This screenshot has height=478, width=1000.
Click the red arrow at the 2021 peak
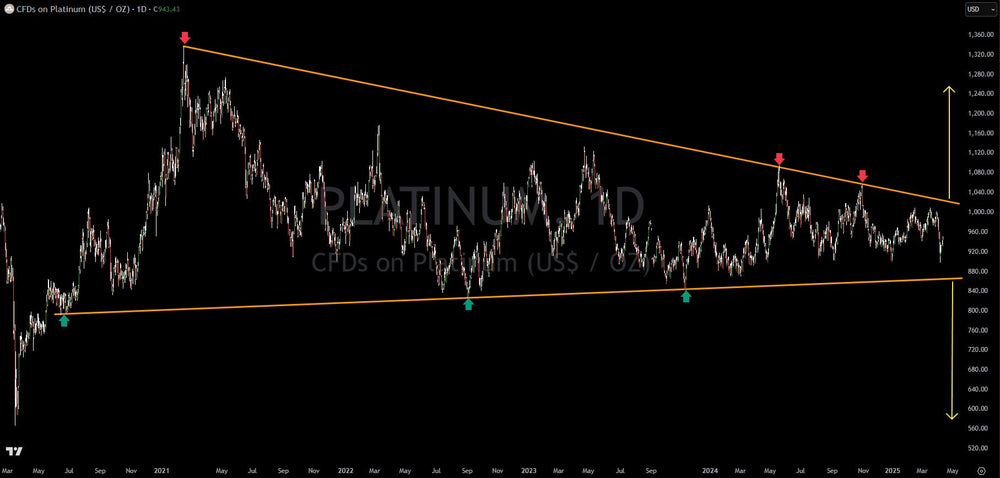point(185,38)
